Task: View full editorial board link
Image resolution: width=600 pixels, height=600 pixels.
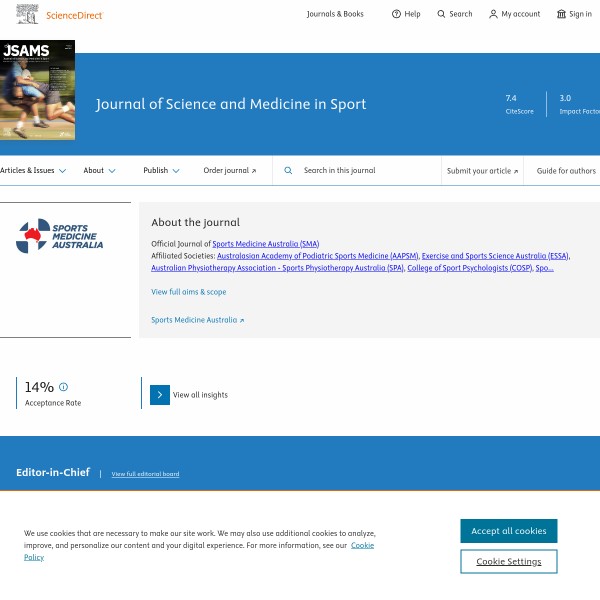Action: pyautogui.click(x=145, y=474)
